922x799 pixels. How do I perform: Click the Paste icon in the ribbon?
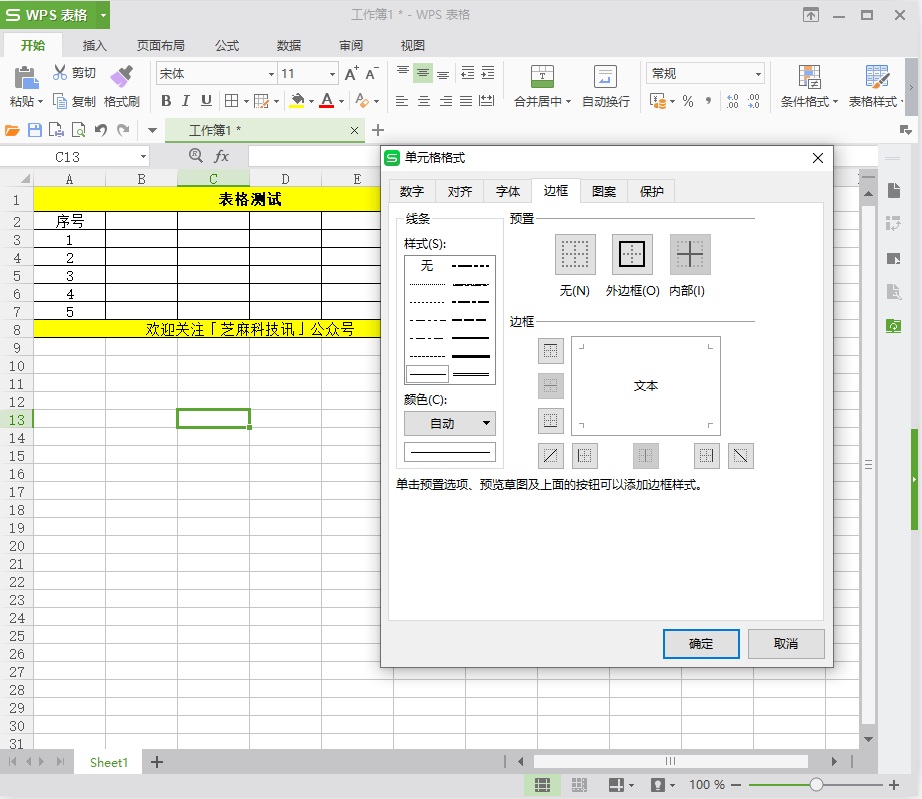pos(26,77)
